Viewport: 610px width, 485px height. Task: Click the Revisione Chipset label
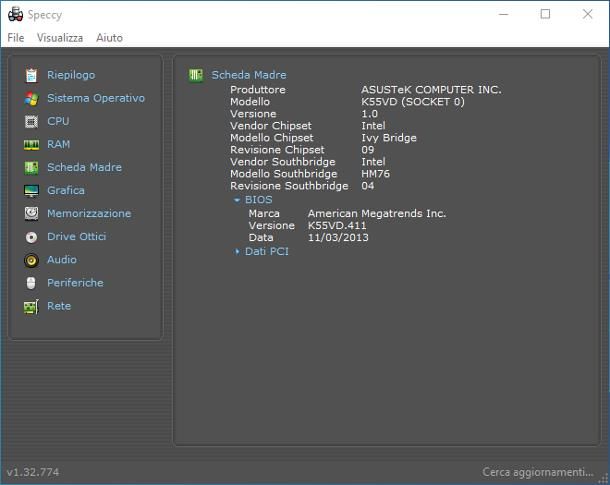(277, 150)
